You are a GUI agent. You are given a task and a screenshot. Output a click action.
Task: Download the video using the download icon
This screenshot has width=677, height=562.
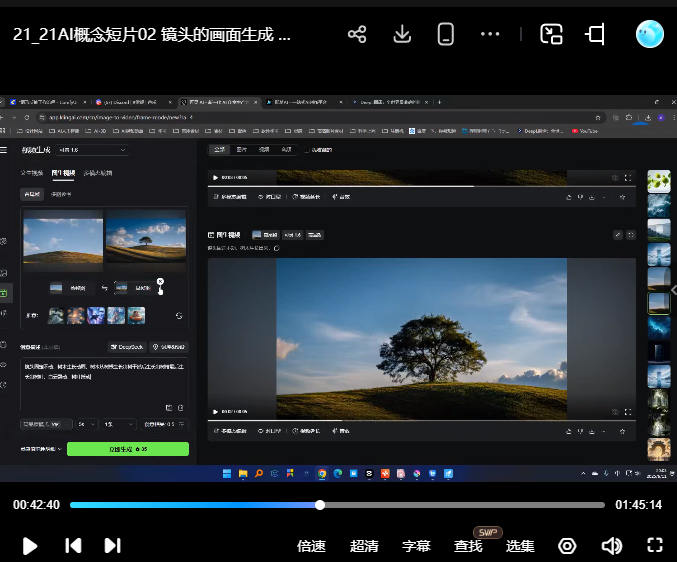(x=402, y=35)
